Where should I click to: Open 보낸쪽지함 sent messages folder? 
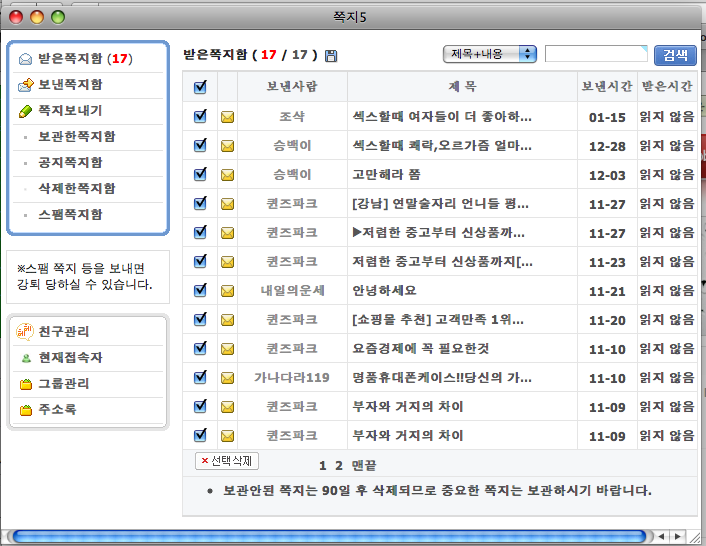tap(70, 85)
